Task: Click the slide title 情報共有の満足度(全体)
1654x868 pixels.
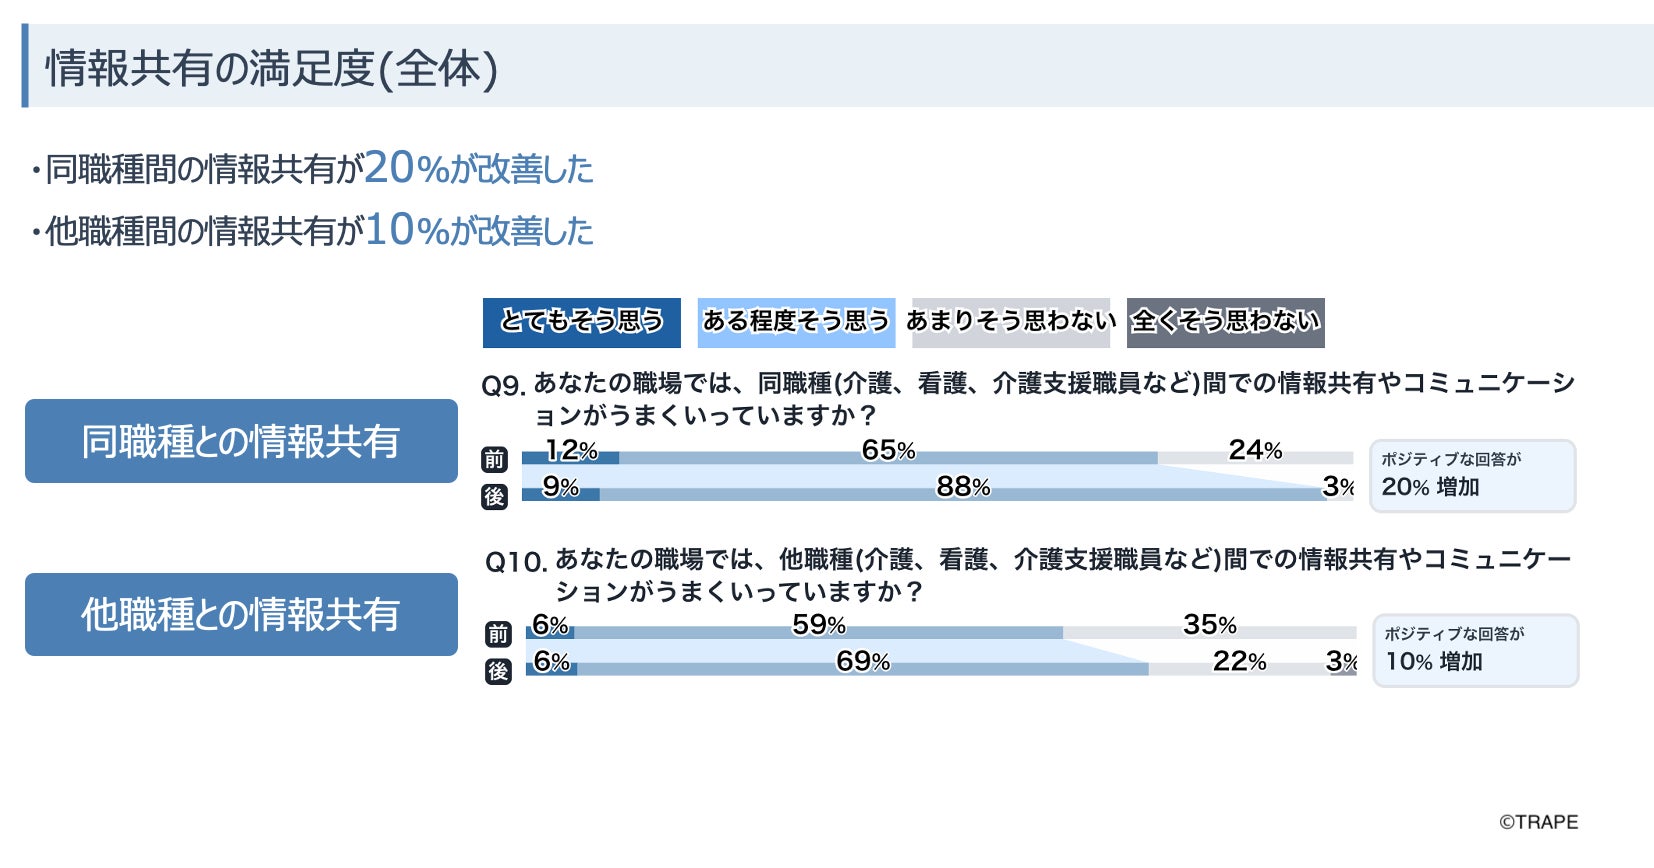Action: pyautogui.click(x=272, y=68)
